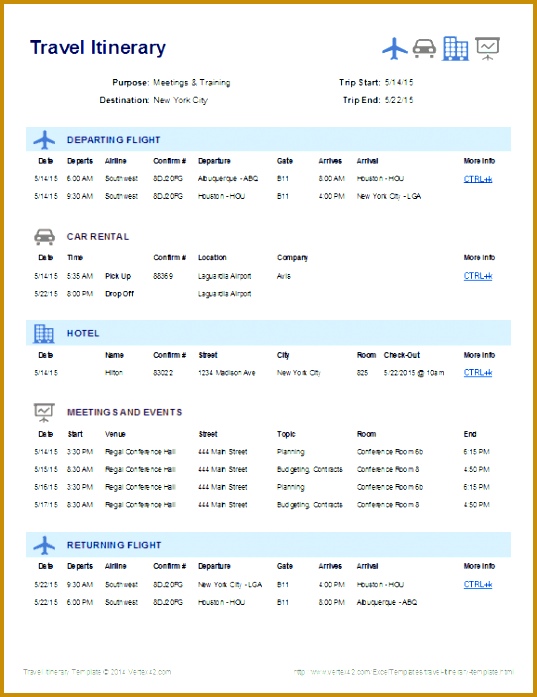Select check-out cell 5/22/2015 @ 10am
537x697 pixels.
tap(414, 373)
